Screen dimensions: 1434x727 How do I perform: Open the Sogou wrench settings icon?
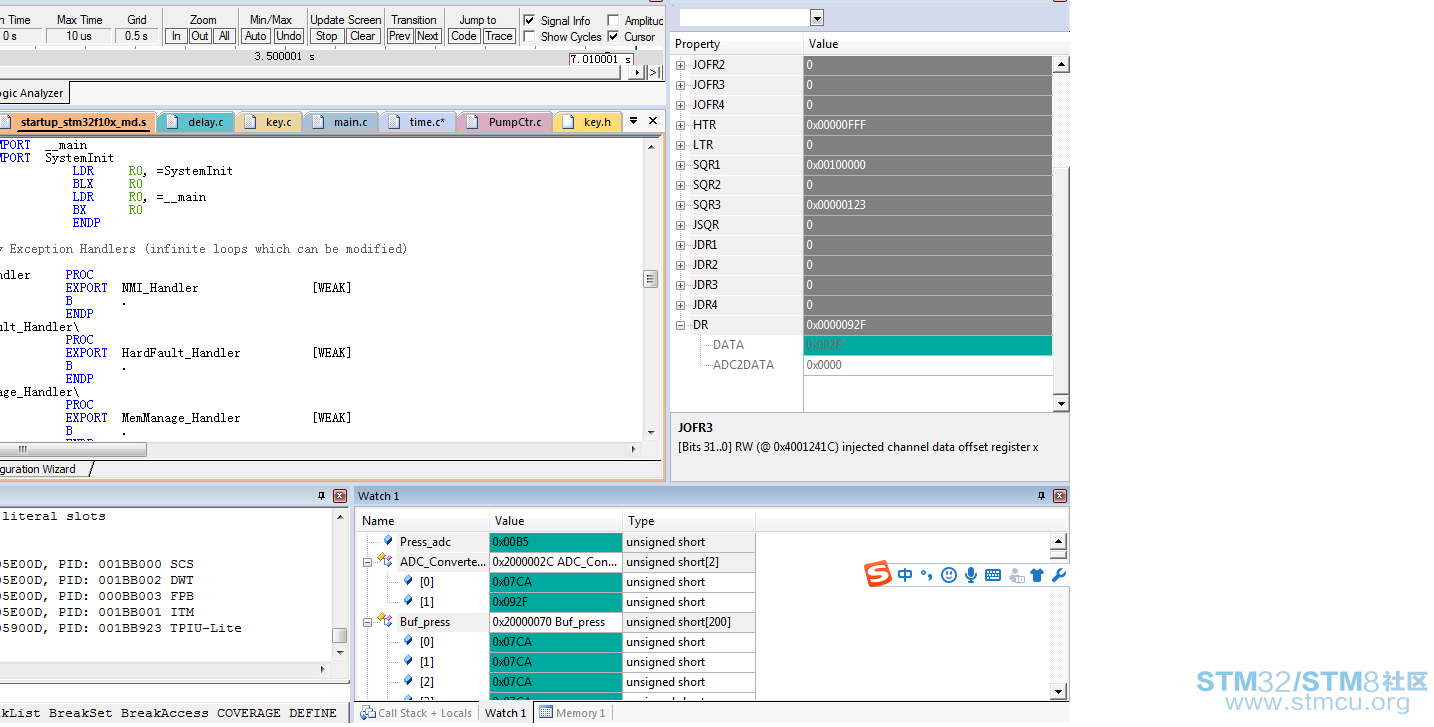1059,575
